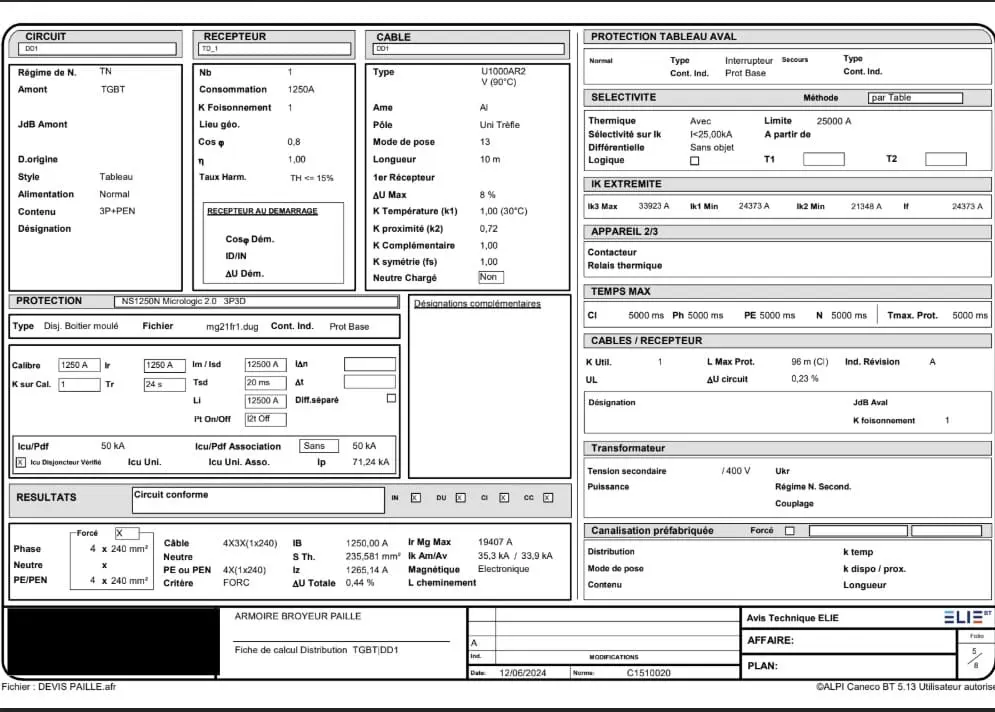The height and width of the screenshot is (712, 995).
Task: Click the T2 field in Sélectivité
Action: (x=946, y=159)
